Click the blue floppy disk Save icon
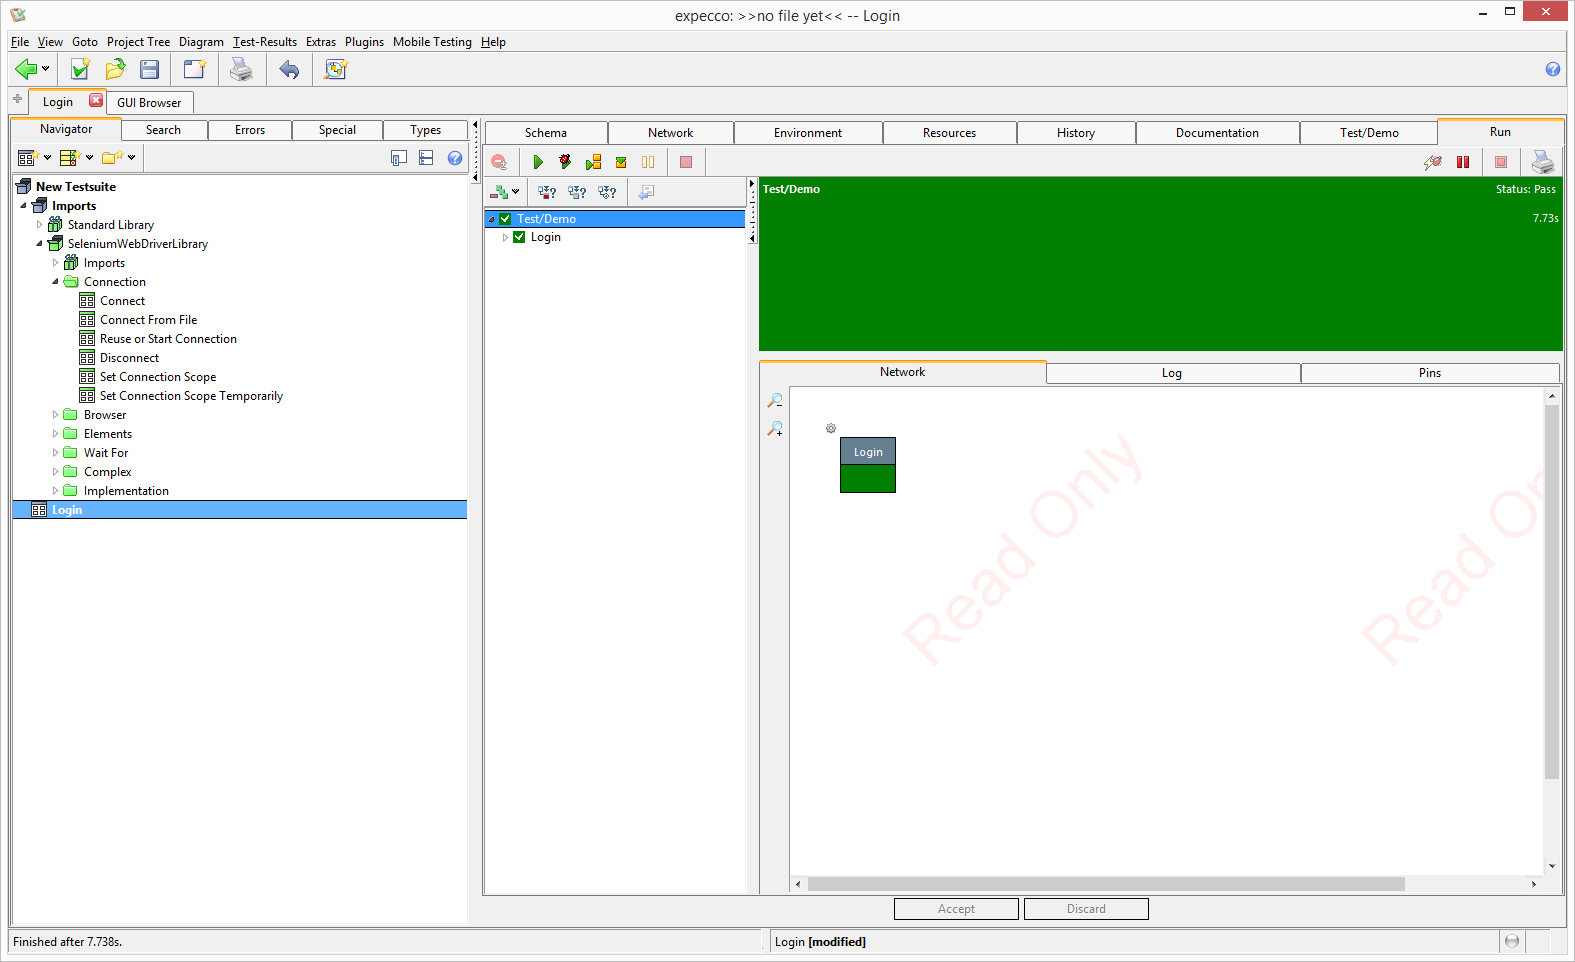 150,69
